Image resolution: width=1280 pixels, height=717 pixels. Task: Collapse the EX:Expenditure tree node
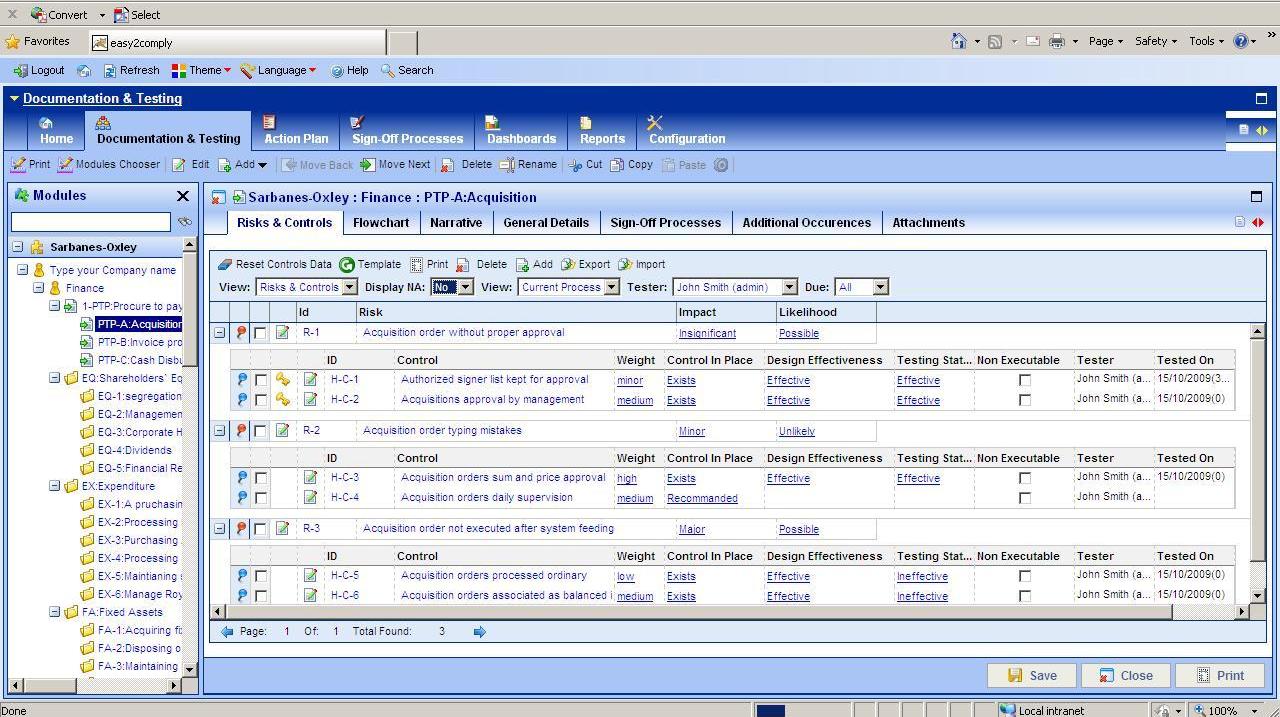55,486
